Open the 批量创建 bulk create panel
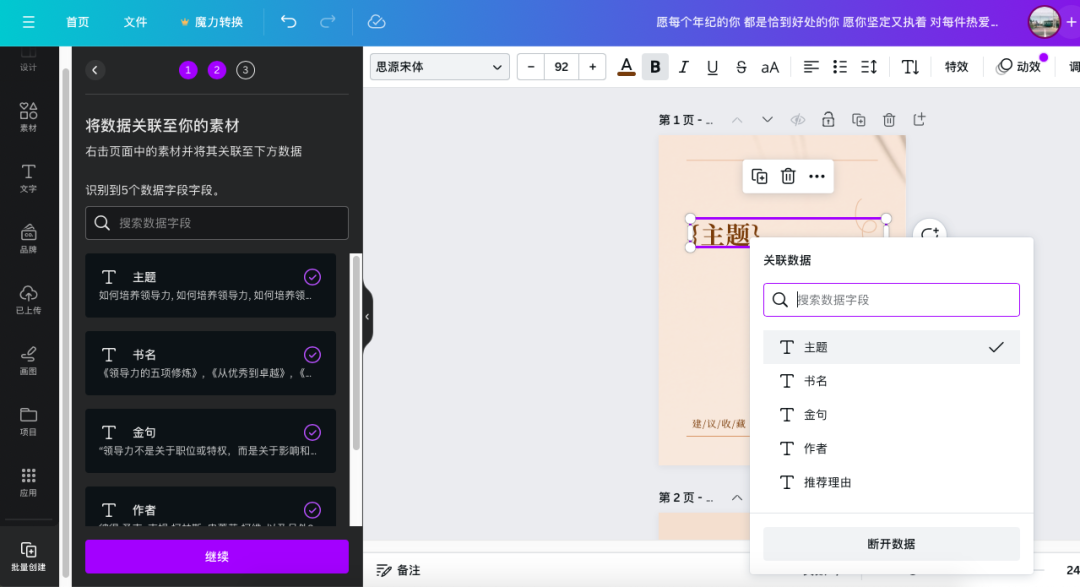 [28, 556]
